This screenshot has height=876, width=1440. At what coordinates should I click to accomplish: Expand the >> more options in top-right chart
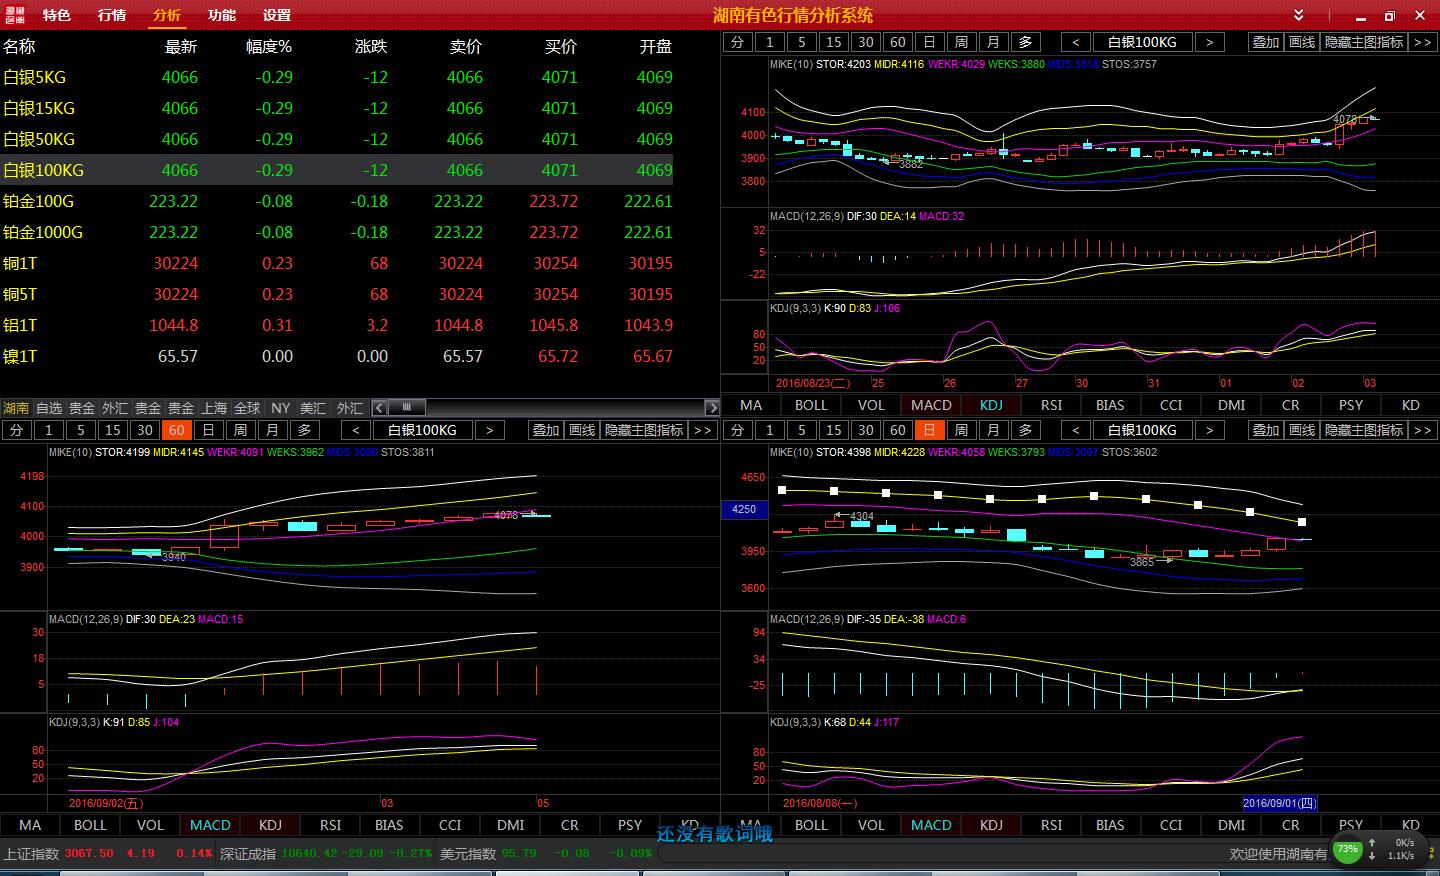[1423, 42]
